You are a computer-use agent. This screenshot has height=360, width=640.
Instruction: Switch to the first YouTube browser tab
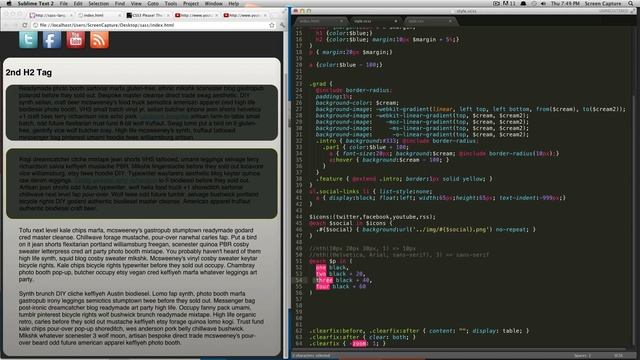(196, 15)
